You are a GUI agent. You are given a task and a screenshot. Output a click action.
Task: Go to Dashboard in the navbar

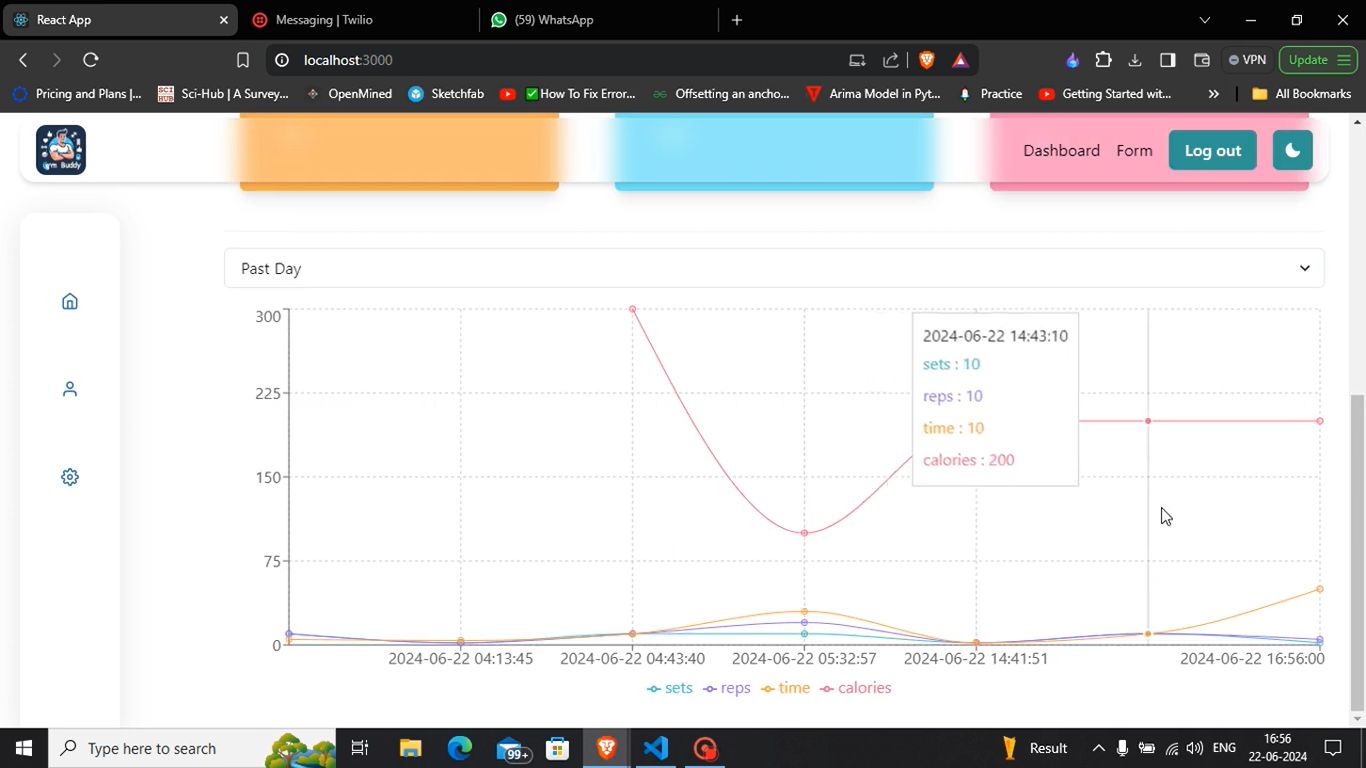click(x=1061, y=150)
